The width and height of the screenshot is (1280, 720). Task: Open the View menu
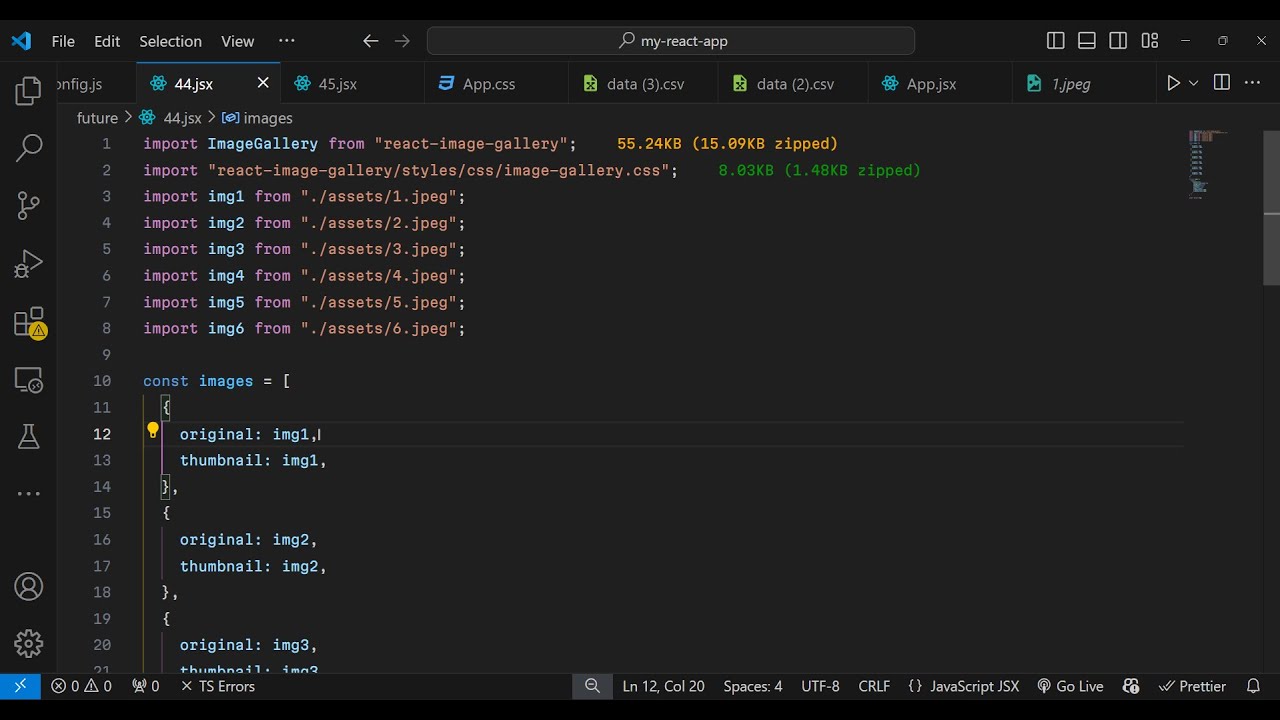[237, 41]
